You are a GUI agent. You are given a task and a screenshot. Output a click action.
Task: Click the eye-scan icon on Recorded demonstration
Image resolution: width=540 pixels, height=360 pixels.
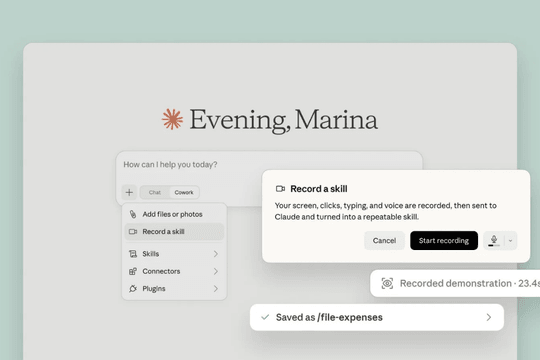click(387, 284)
